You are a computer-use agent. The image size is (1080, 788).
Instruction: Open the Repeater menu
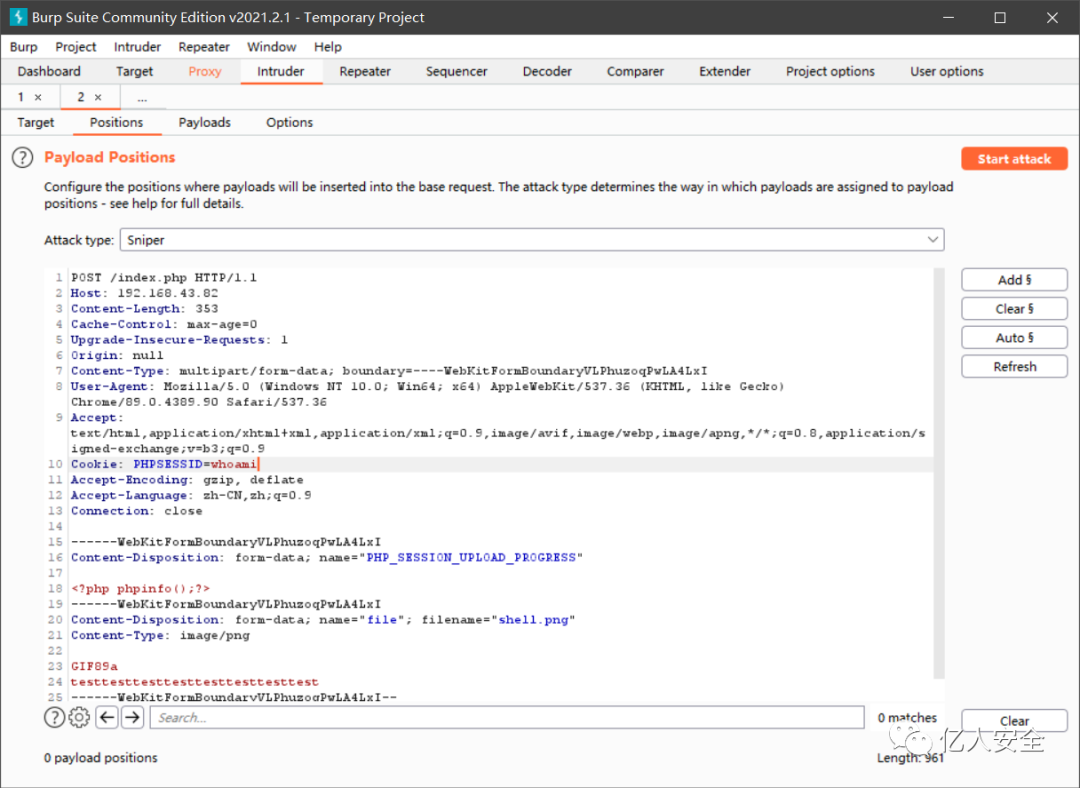click(204, 47)
